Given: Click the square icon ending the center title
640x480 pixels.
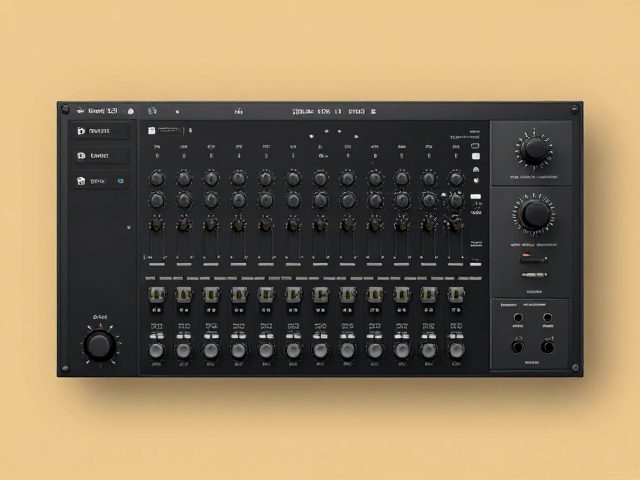Looking at the screenshot, I should click(373, 111).
